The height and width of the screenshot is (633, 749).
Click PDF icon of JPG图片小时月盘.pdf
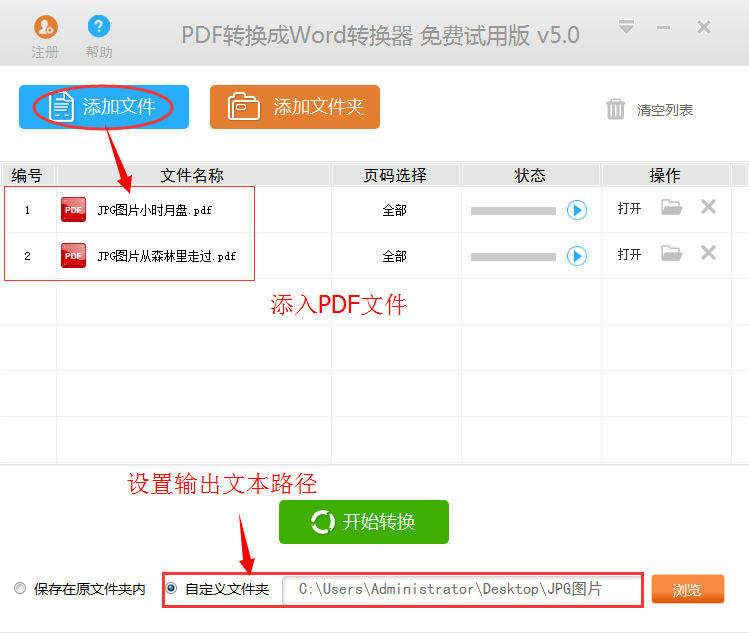[x=74, y=210]
